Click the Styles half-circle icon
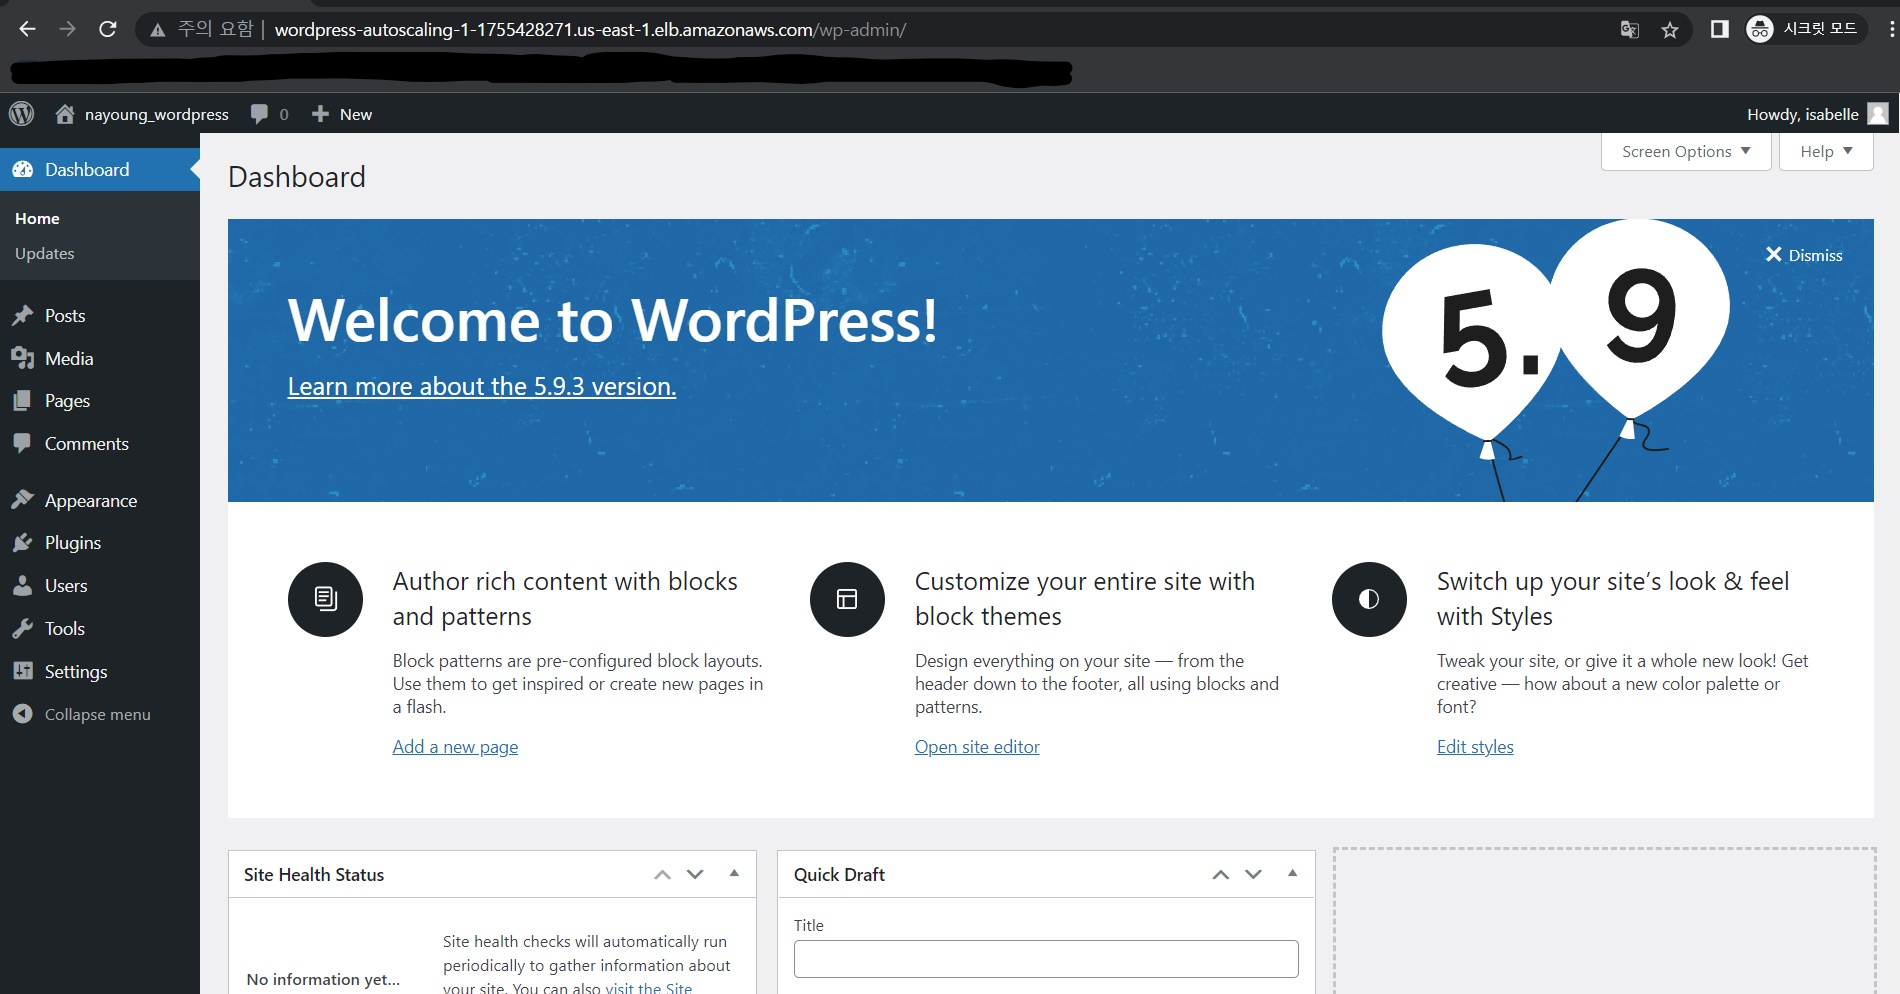The height and width of the screenshot is (994, 1900). coord(1369,599)
